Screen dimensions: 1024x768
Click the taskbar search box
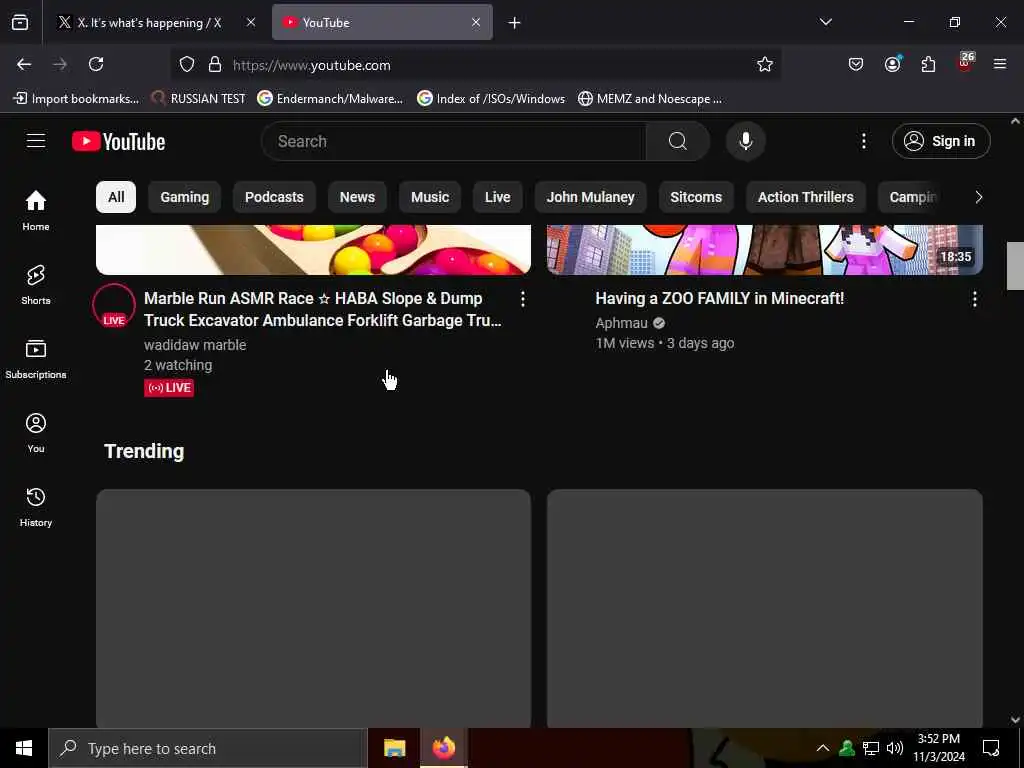click(x=208, y=748)
